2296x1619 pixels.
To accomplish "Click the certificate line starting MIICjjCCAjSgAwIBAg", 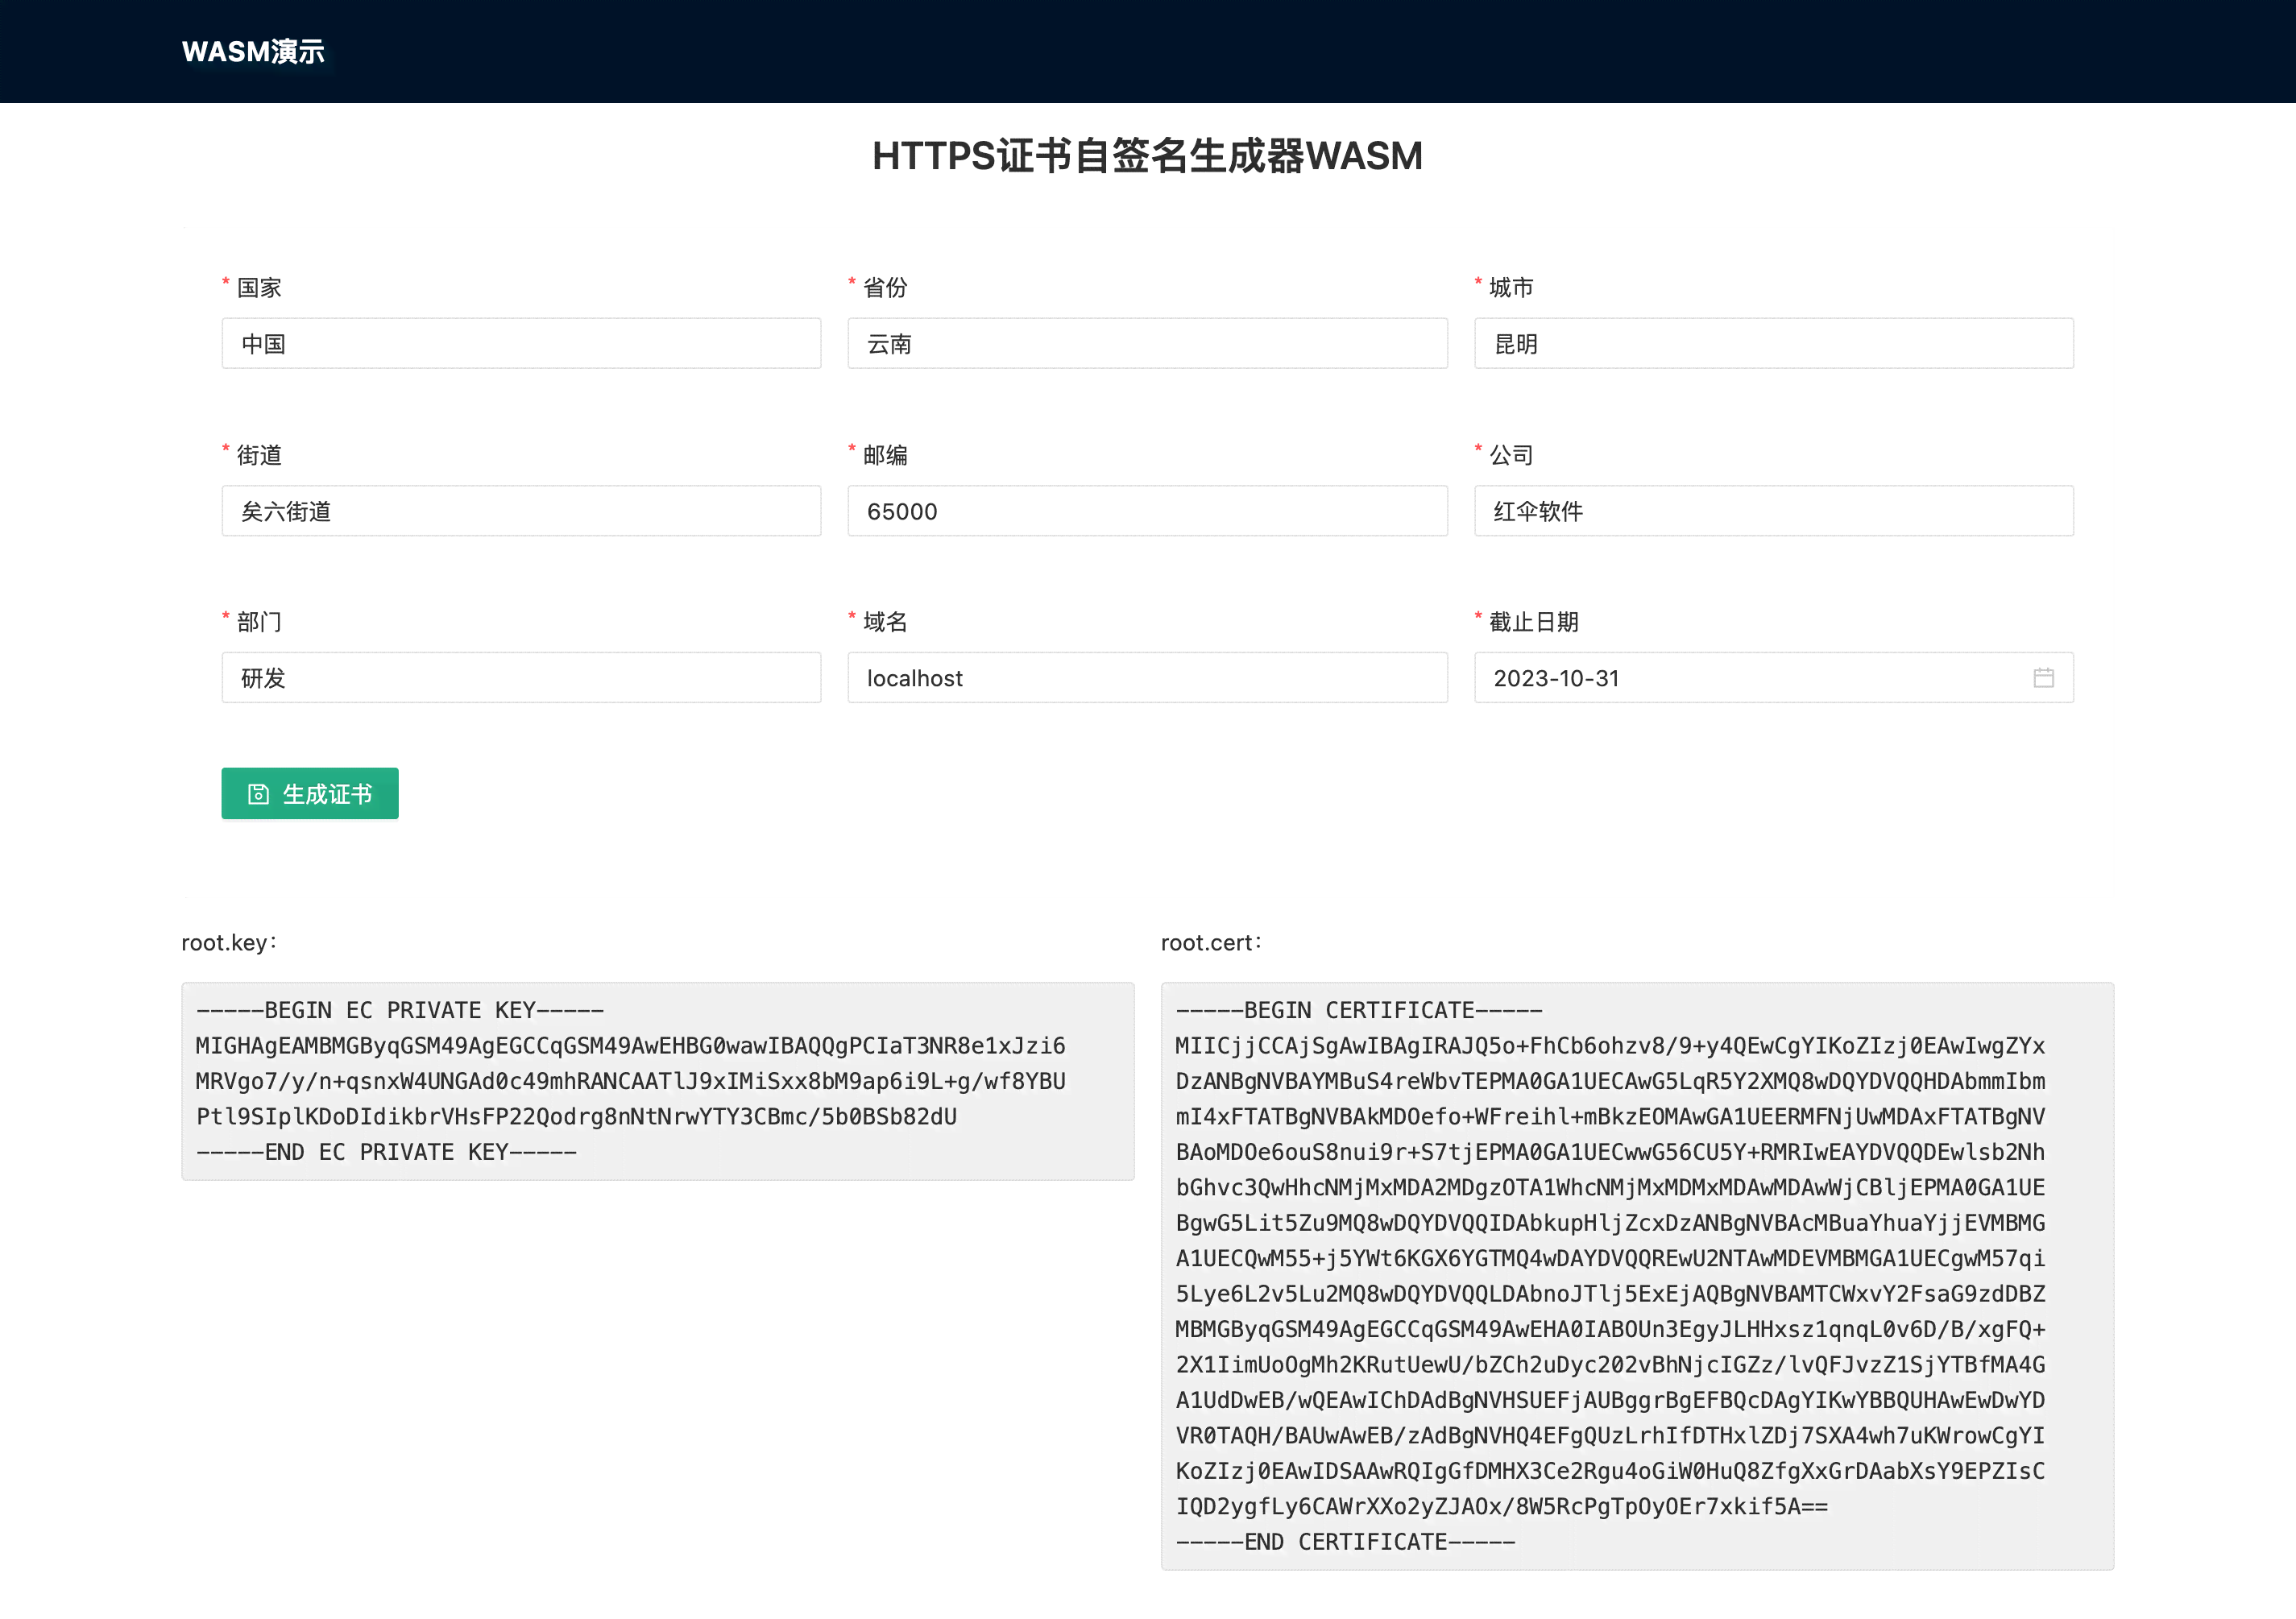I will tap(1610, 1046).
